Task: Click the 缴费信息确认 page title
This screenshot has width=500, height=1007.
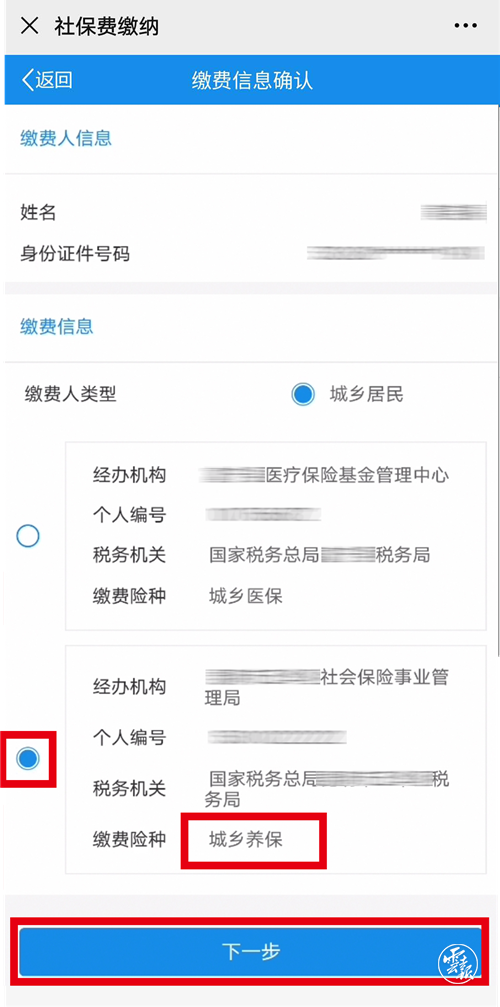Action: click(x=252, y=81)
